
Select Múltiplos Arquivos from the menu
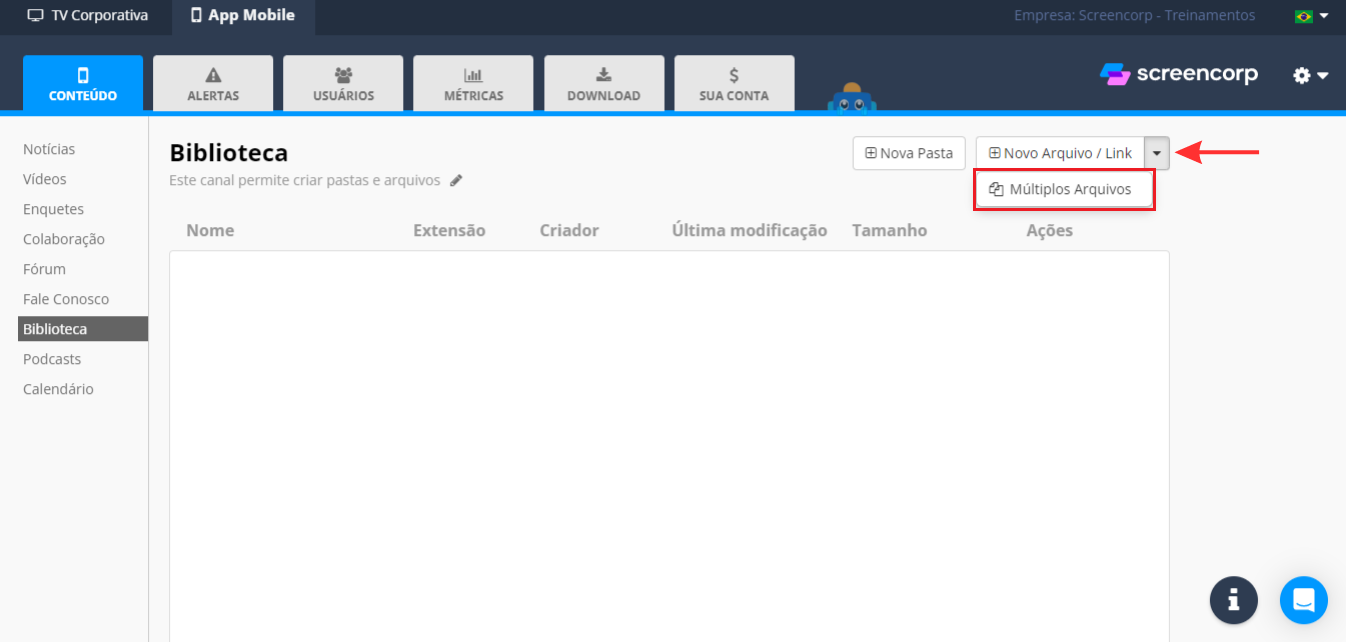(1064, 189)
